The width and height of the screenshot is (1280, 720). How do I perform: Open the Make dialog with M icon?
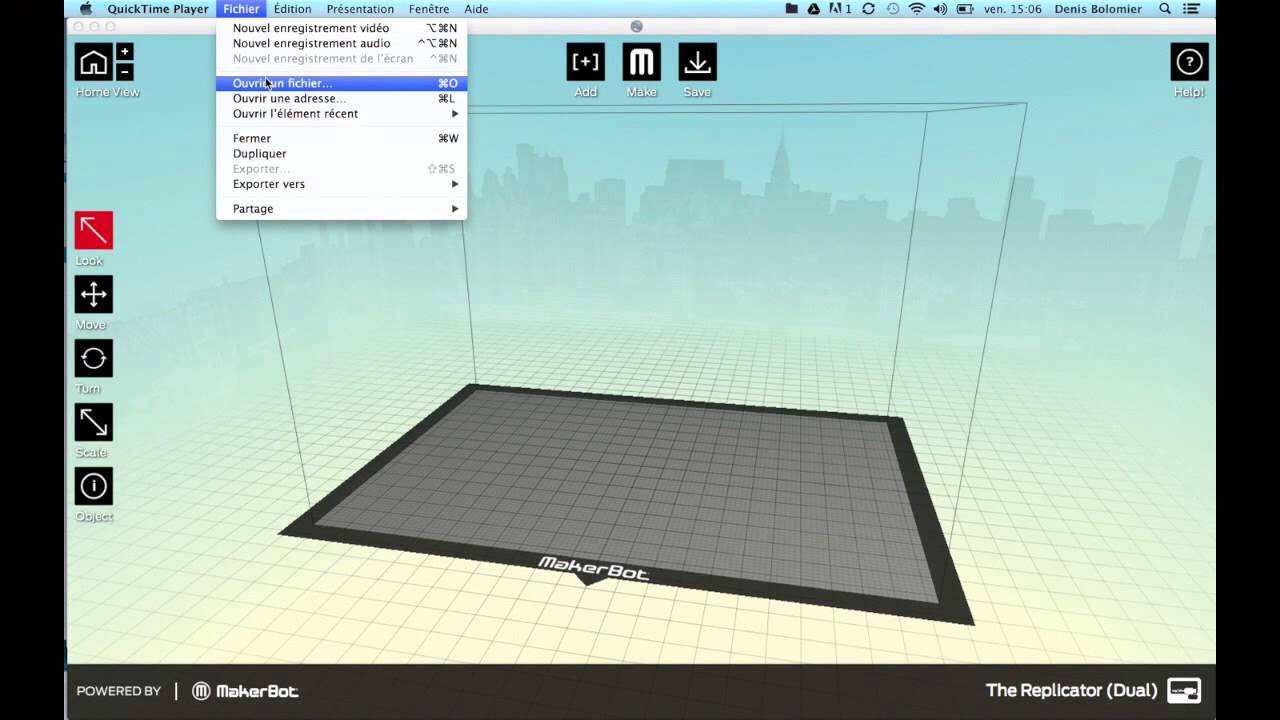point(641,62)
